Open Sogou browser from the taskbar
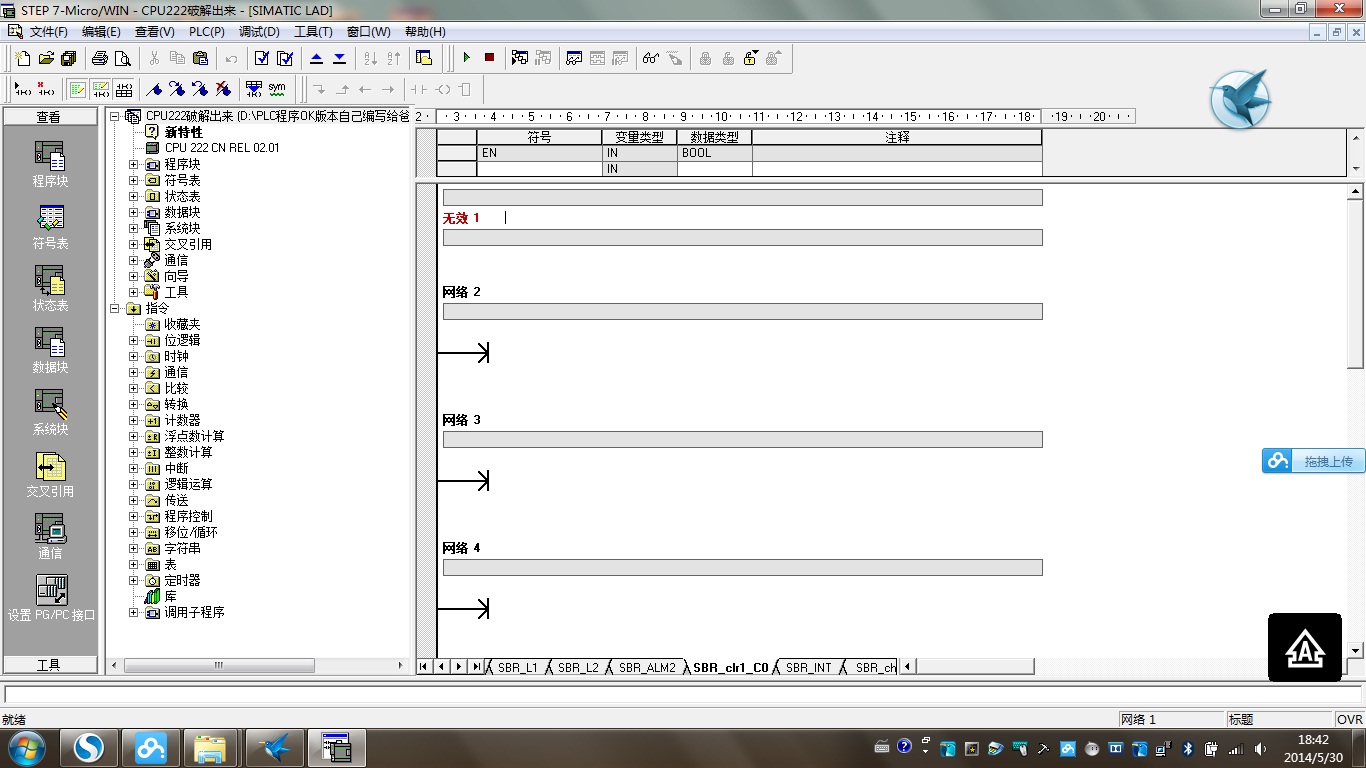This screenshot has height=768, width=1366. pyautogui.click(x=89, y=747)
